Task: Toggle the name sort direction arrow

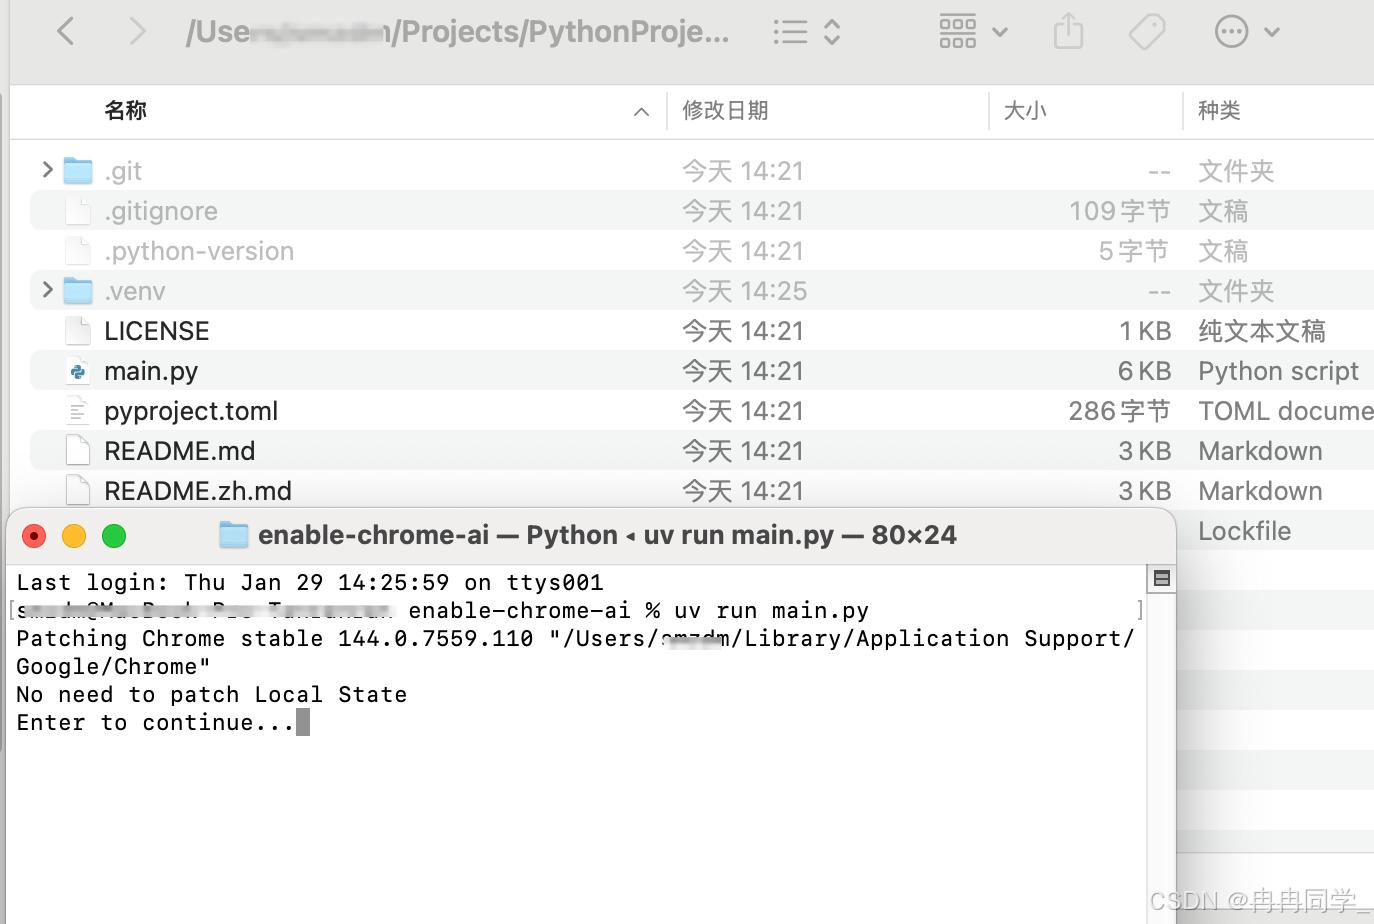Action: 641,112
